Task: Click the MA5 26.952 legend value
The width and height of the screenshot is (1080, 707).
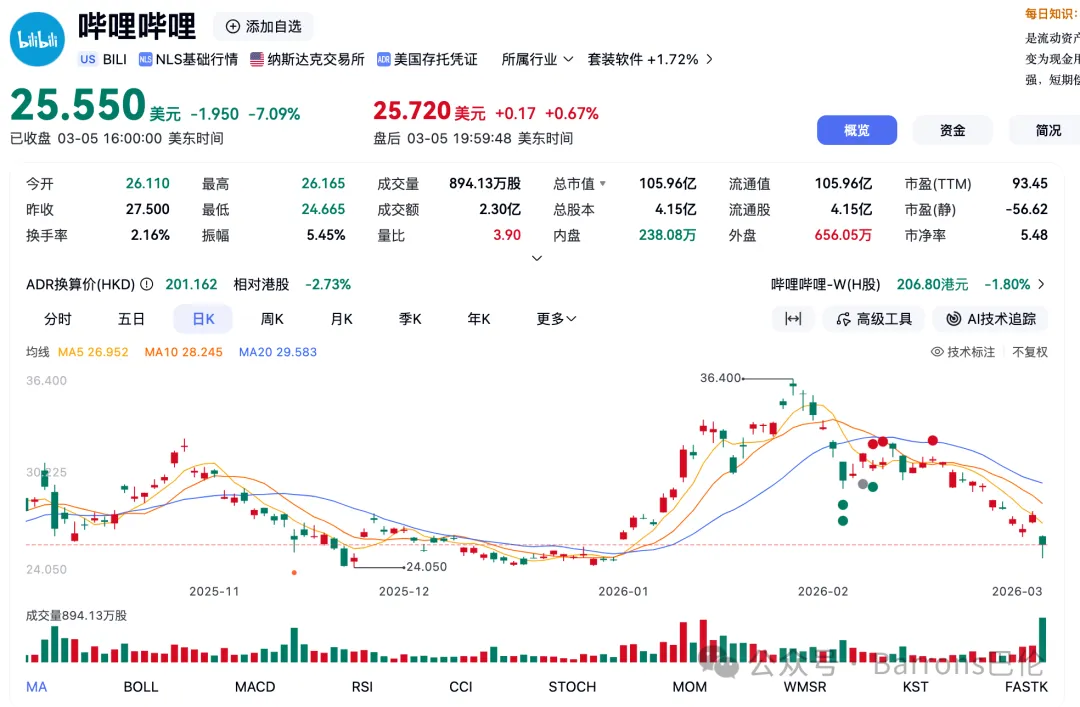Action: pos(93,352)
